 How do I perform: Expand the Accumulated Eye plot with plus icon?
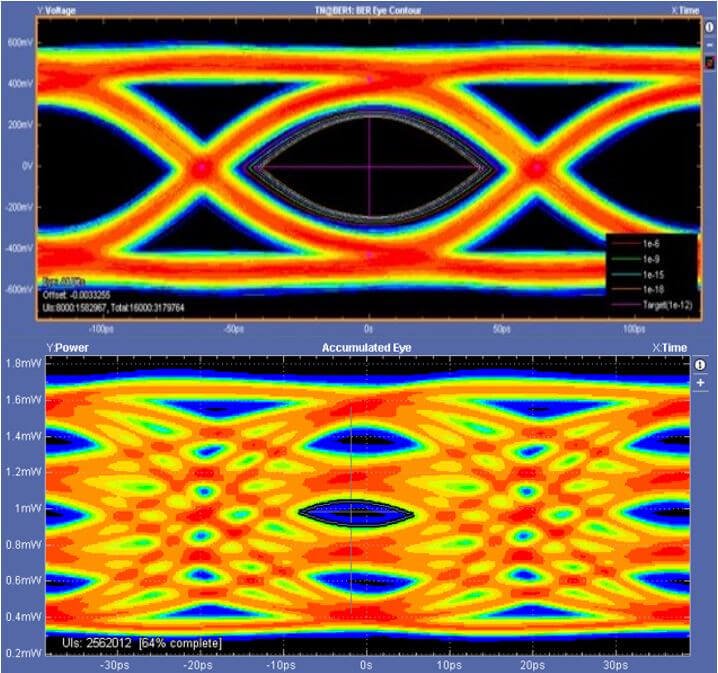pyautogui.click(x=700, y=383)
